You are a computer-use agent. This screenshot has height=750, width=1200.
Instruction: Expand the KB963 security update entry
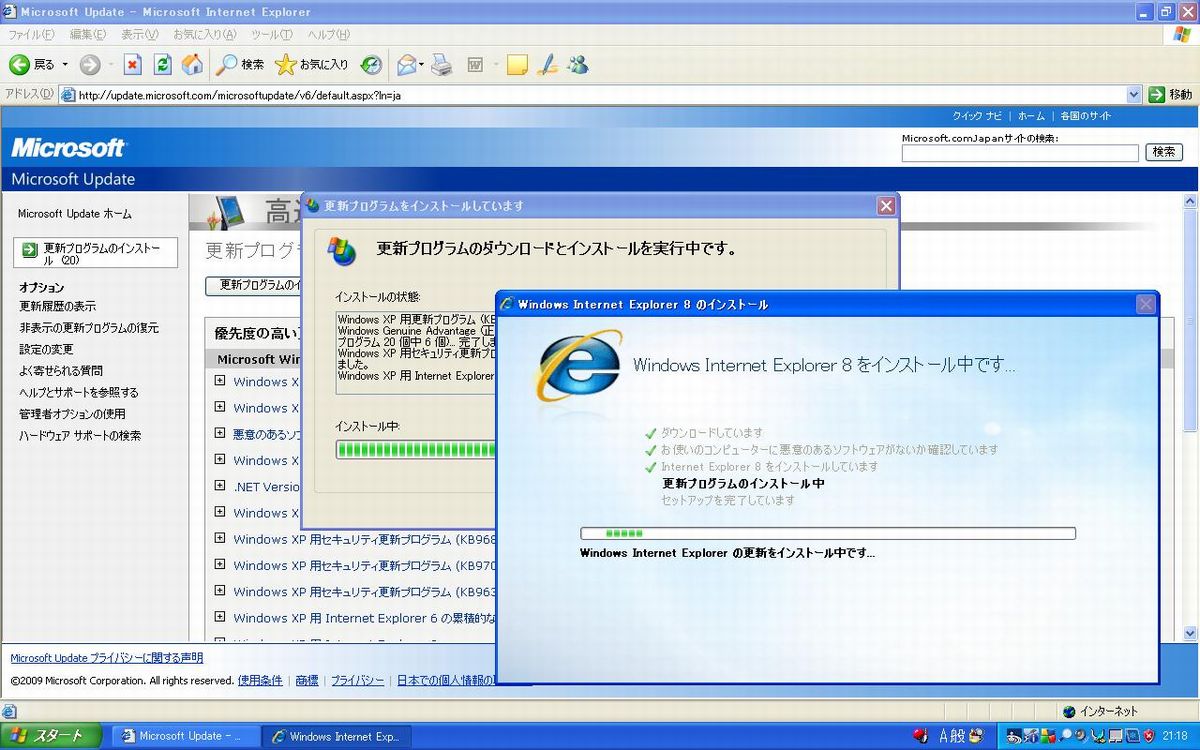220,590
